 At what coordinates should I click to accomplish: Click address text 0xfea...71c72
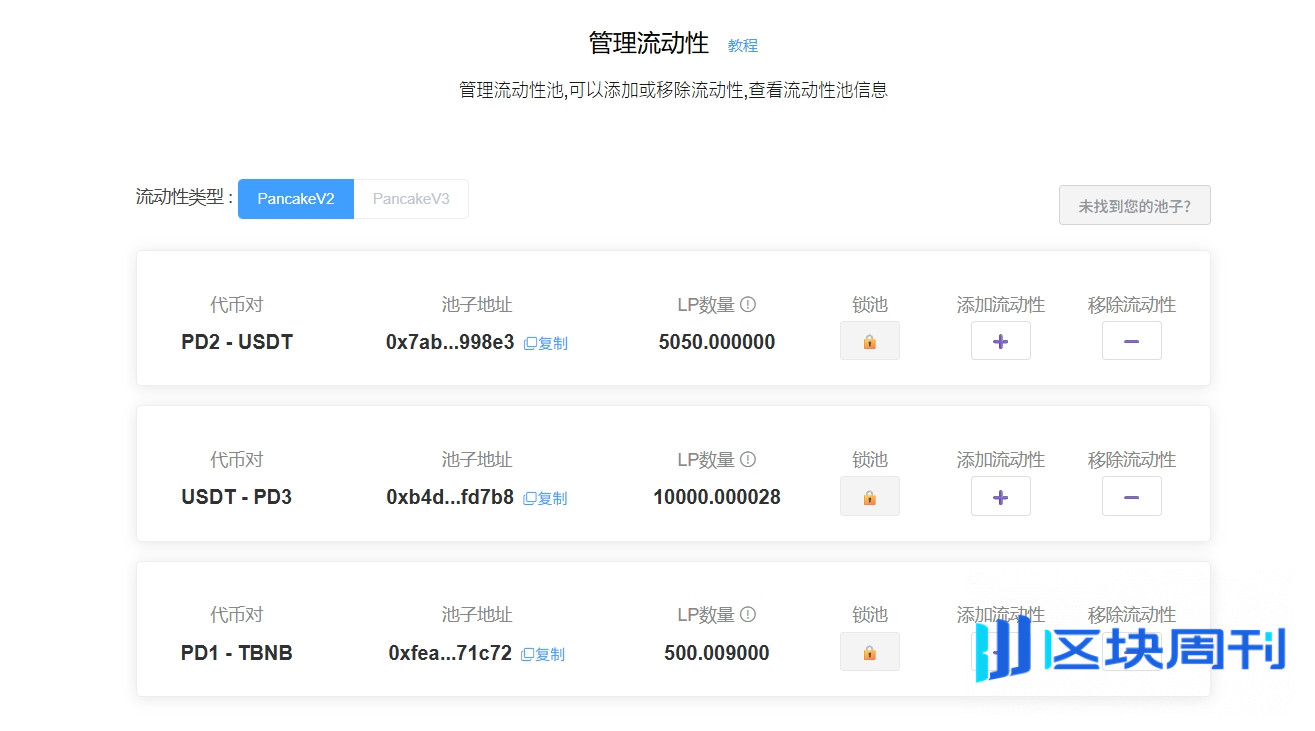(x=450, y=653)
